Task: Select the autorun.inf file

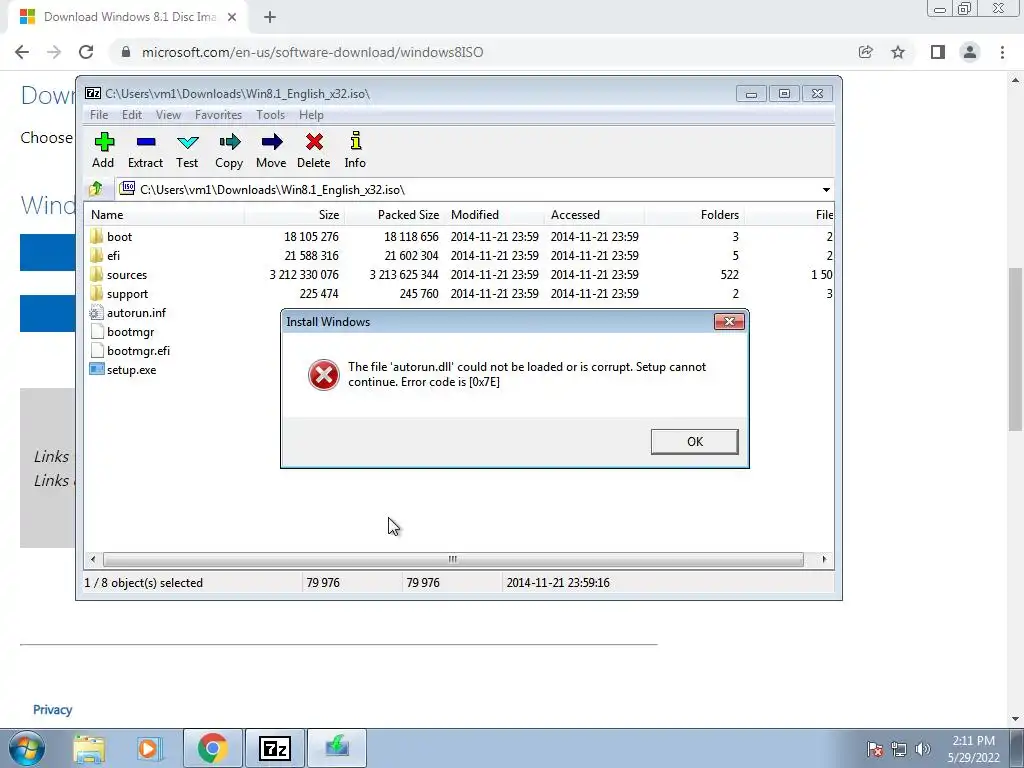Action: tap(127, 313)
